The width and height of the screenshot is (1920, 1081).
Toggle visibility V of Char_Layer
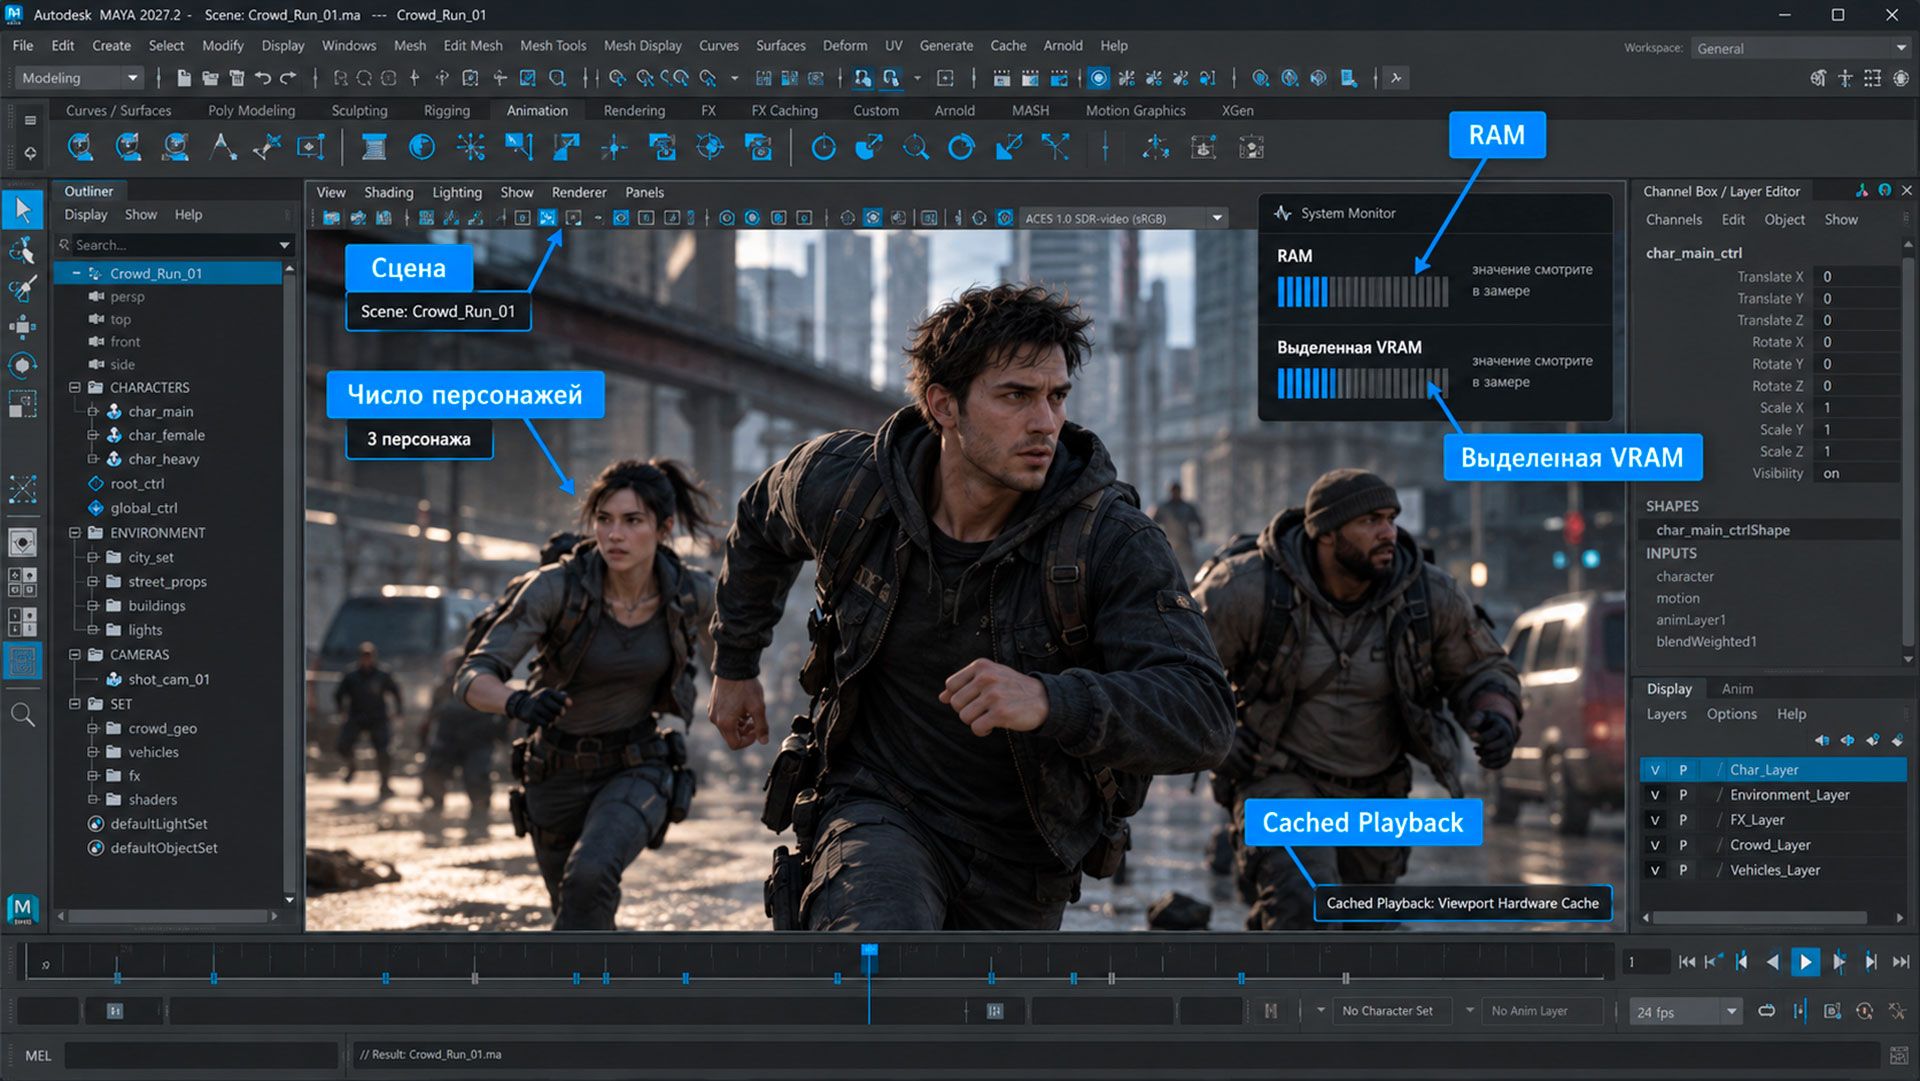tap(1655, 770)
